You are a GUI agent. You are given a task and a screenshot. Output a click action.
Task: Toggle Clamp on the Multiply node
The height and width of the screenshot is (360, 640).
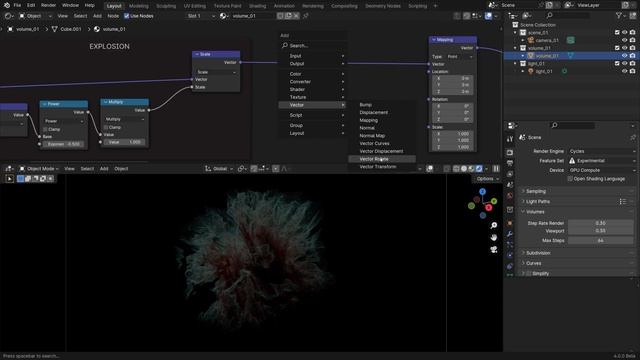coord(106,127)
